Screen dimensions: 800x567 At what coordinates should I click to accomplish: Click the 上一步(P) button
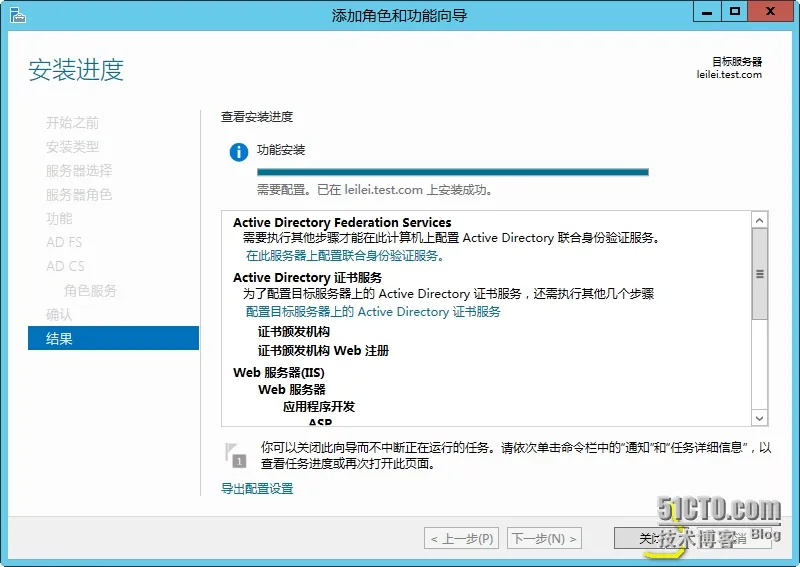click(461, 538)
